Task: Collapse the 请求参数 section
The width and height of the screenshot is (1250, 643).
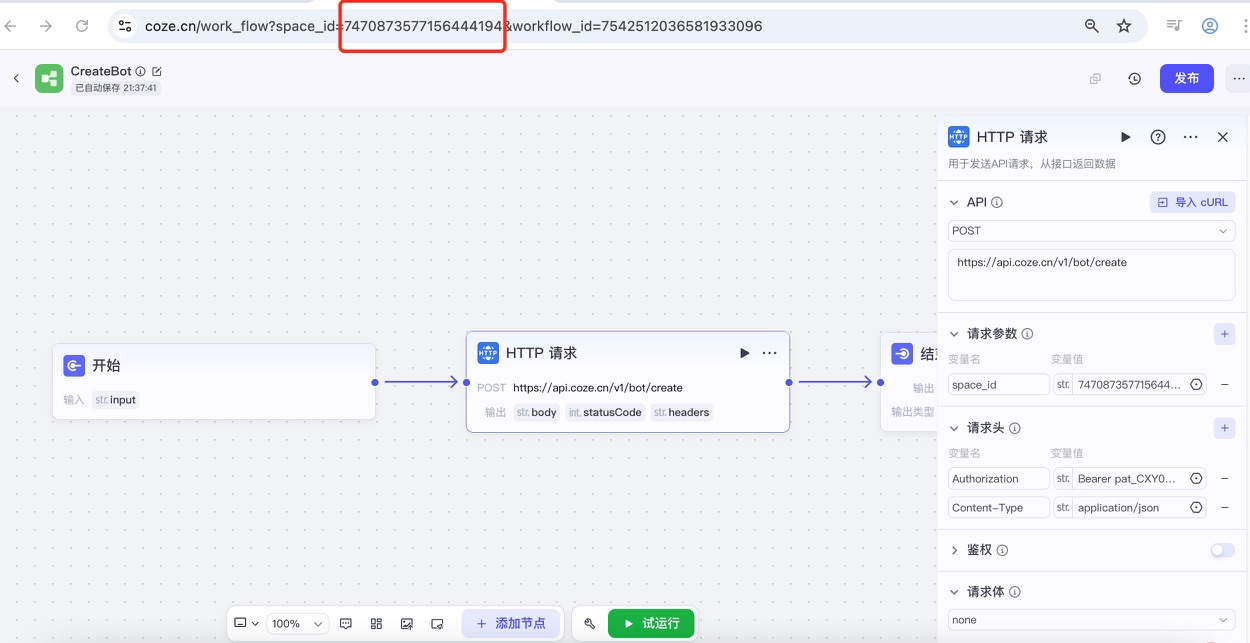Action: click(953, 334)
